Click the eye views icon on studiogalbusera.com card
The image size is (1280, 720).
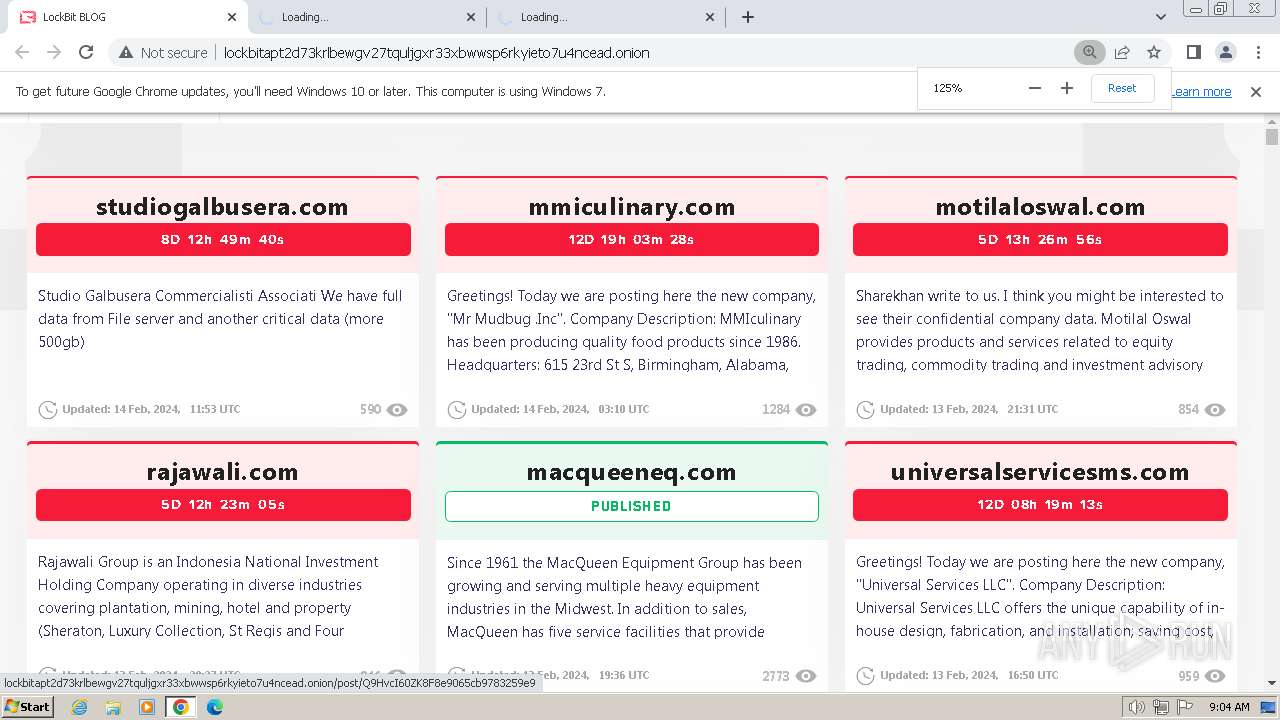tap(397, 410)
